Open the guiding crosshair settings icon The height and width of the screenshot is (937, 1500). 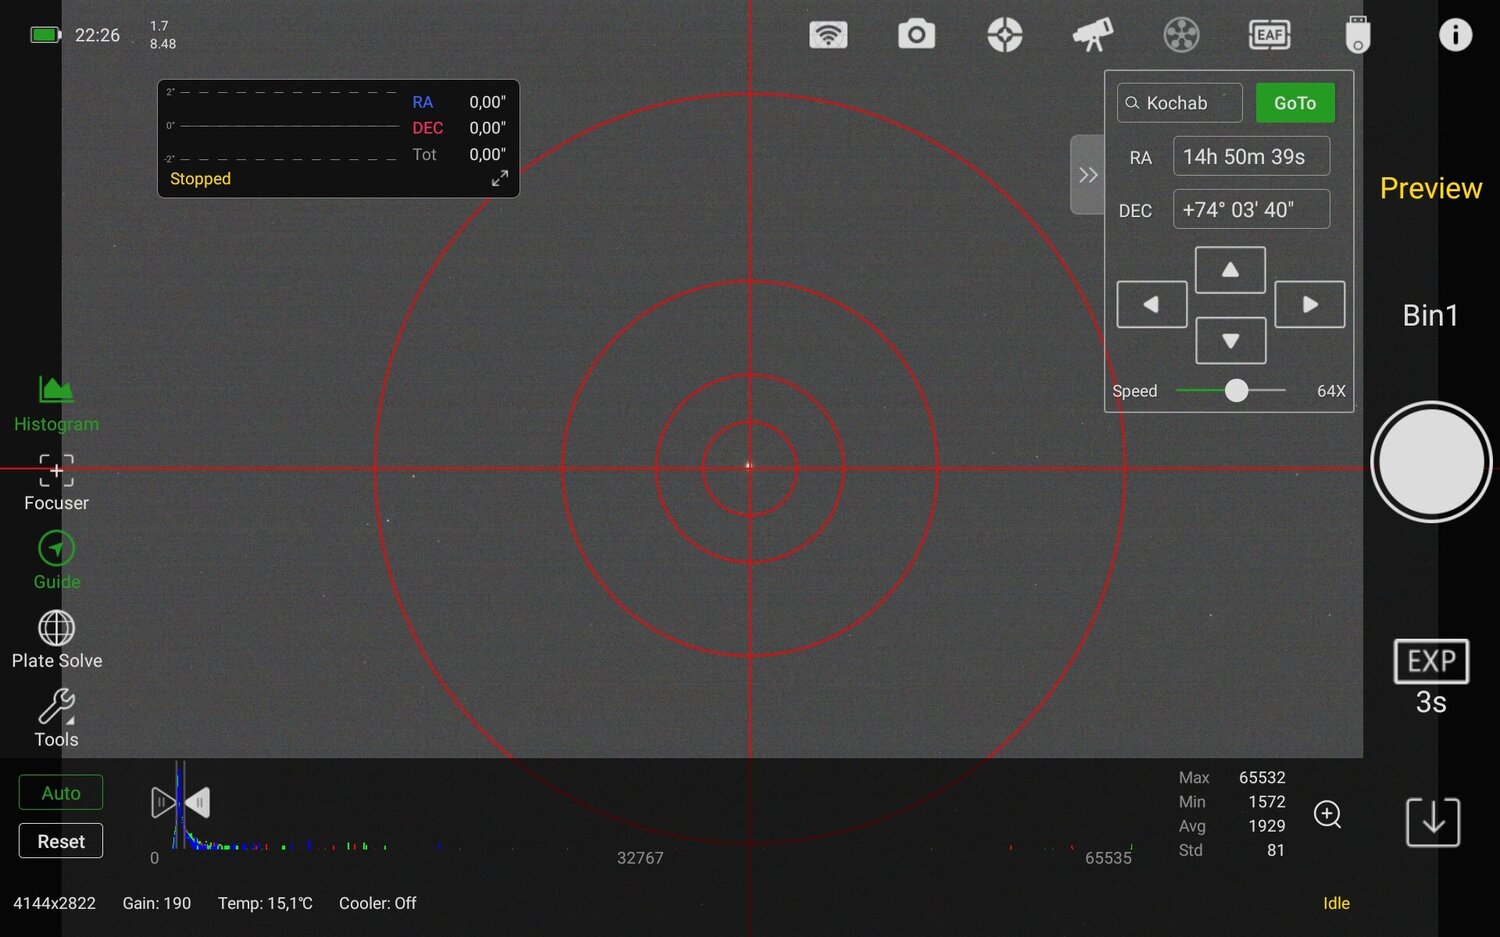tap(1004, 34)
